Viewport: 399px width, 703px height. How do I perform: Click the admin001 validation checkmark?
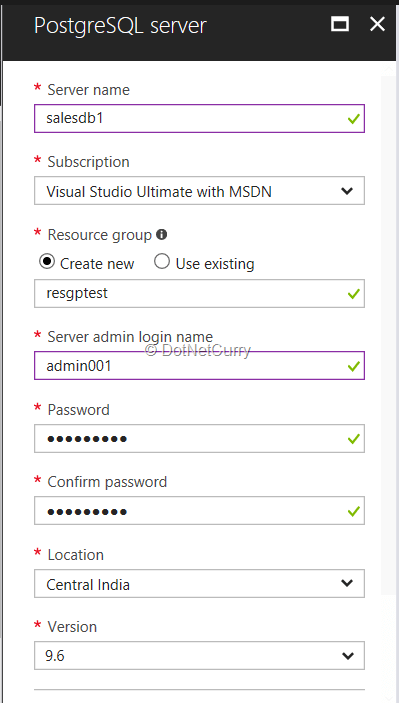point(354,366)
